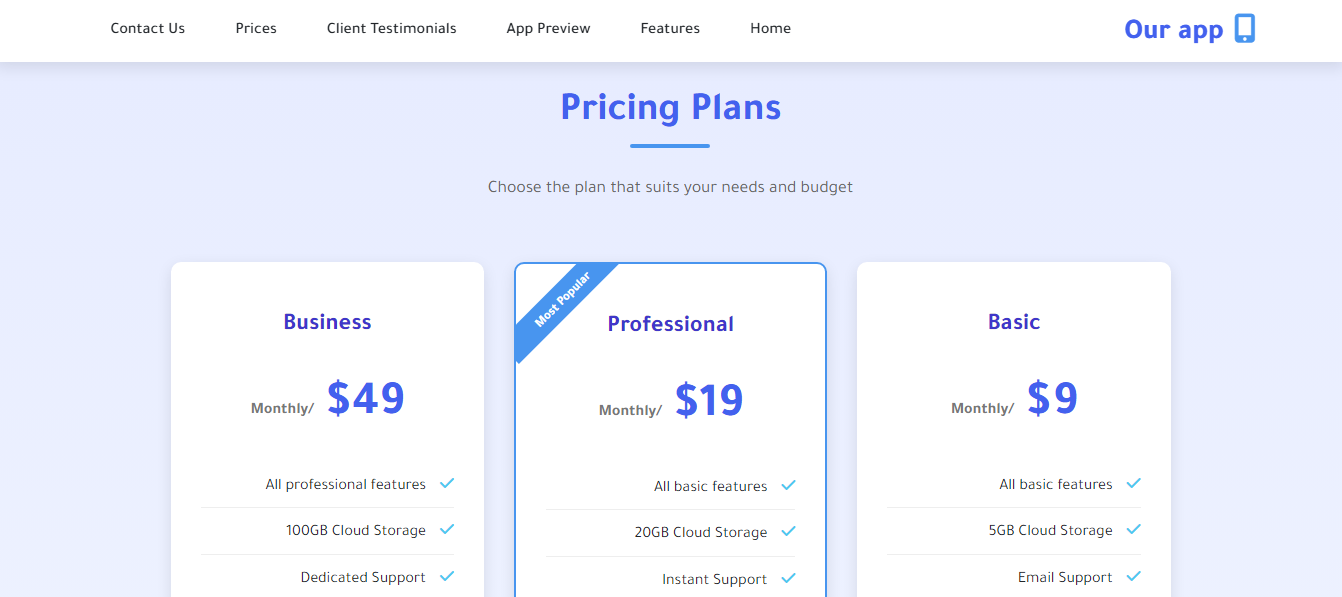Open the Contact Us menu item

[148, 29]
